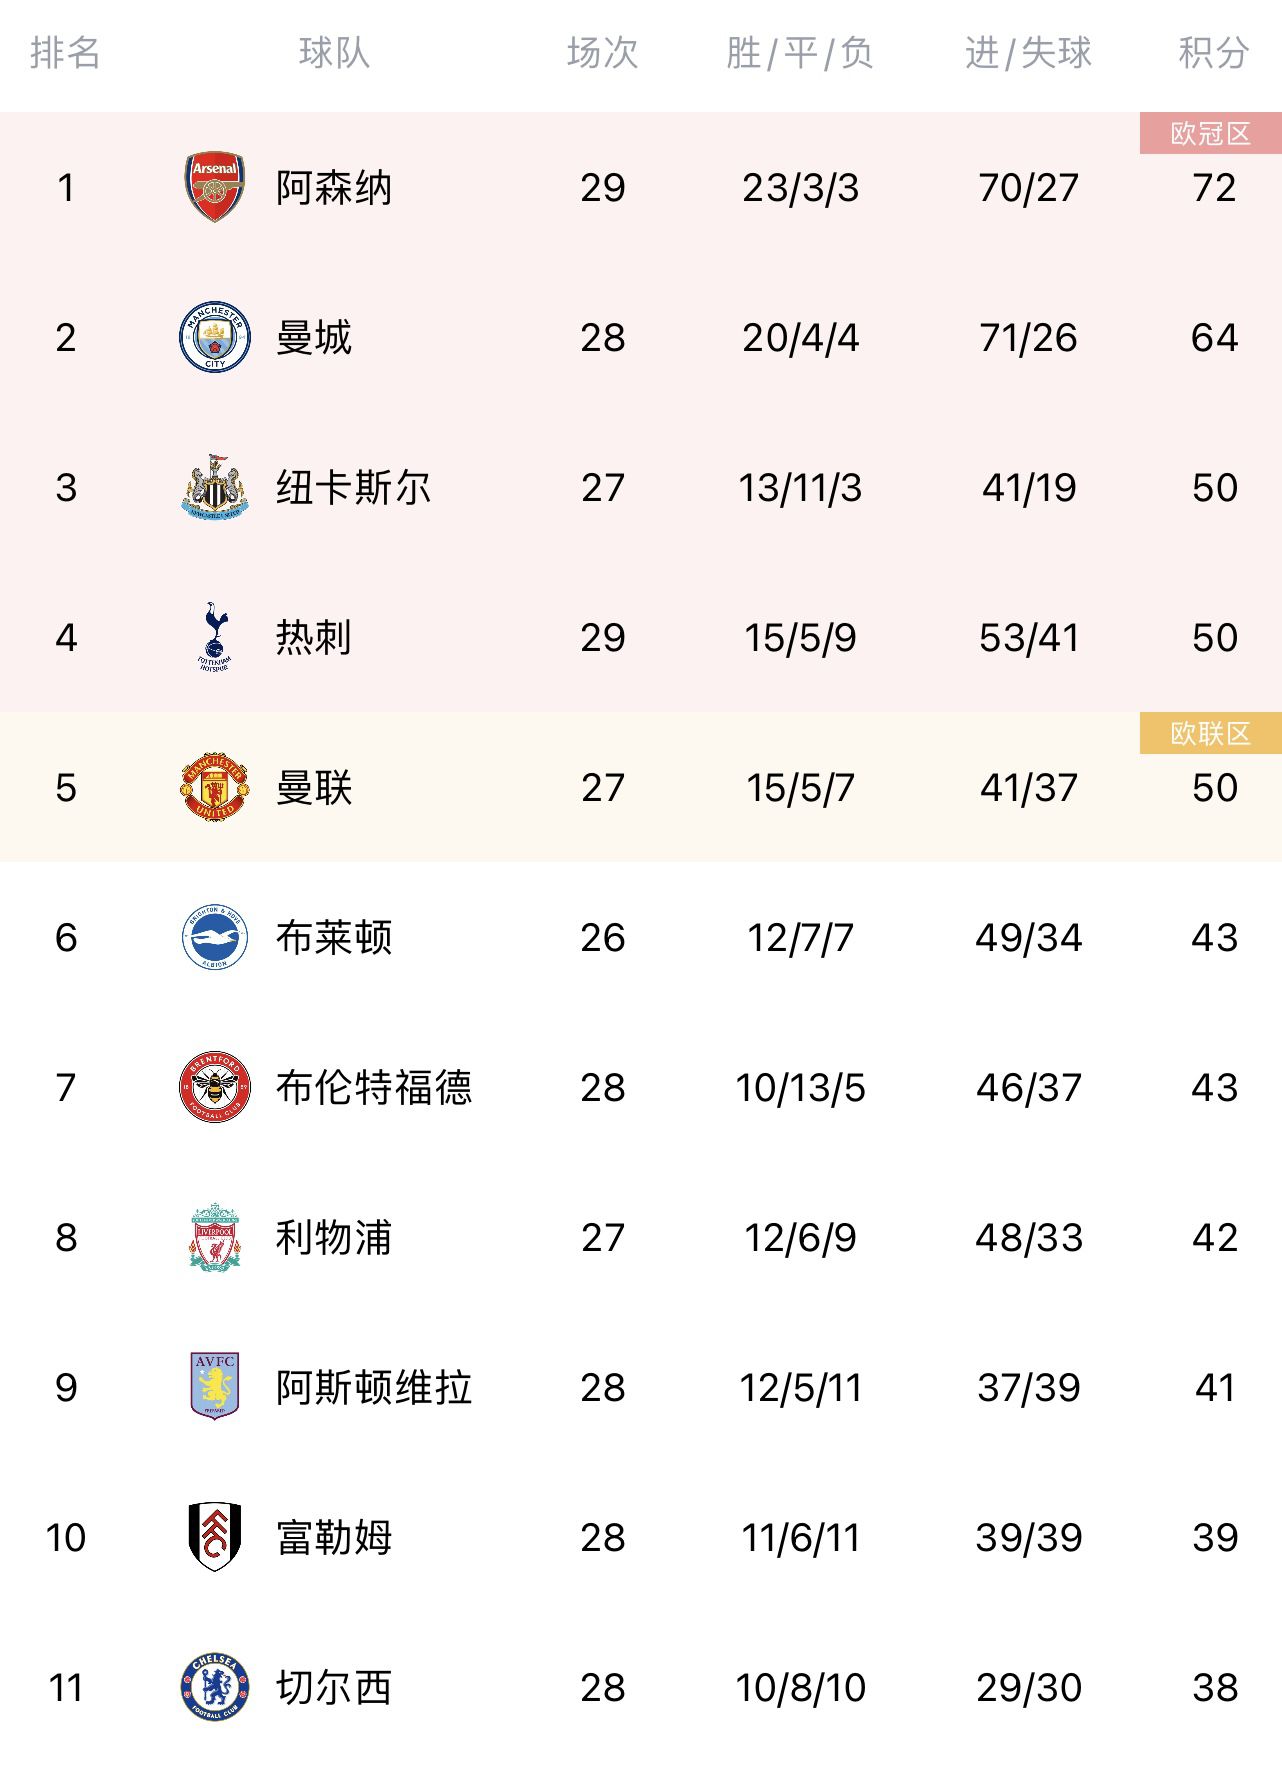The height and width of the screenshot is (1774, 1282).
Task: Click the Arsenal club crest
Action: (214, 187)
